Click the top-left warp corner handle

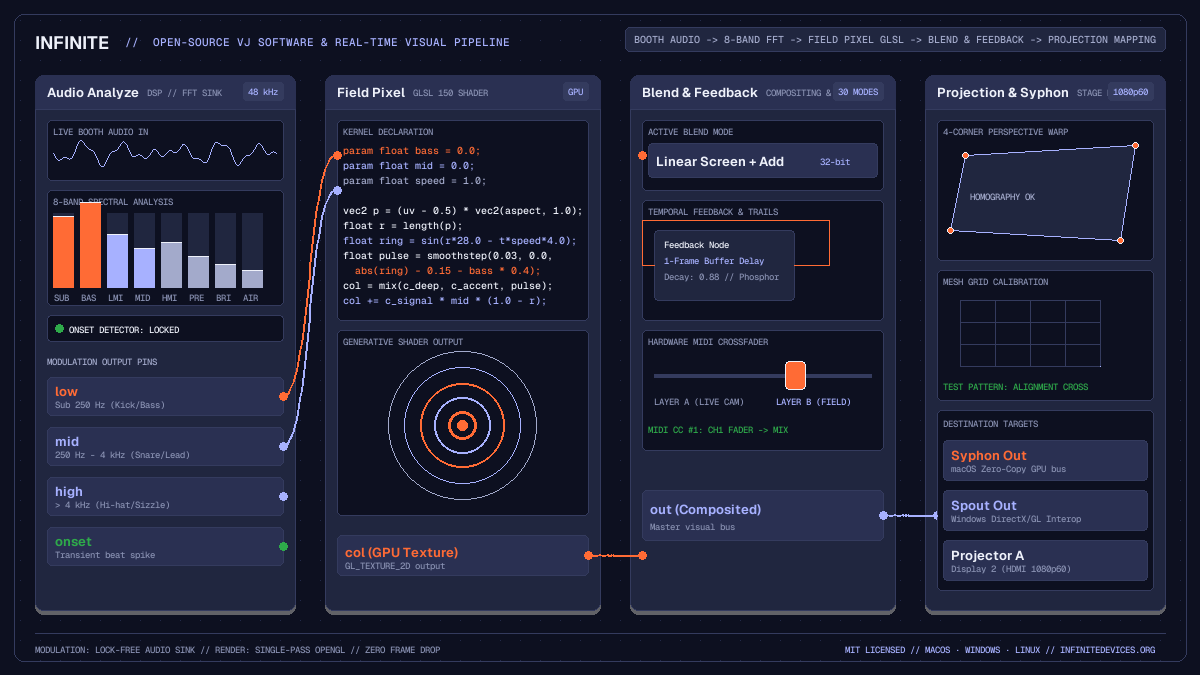click(965, 155)
